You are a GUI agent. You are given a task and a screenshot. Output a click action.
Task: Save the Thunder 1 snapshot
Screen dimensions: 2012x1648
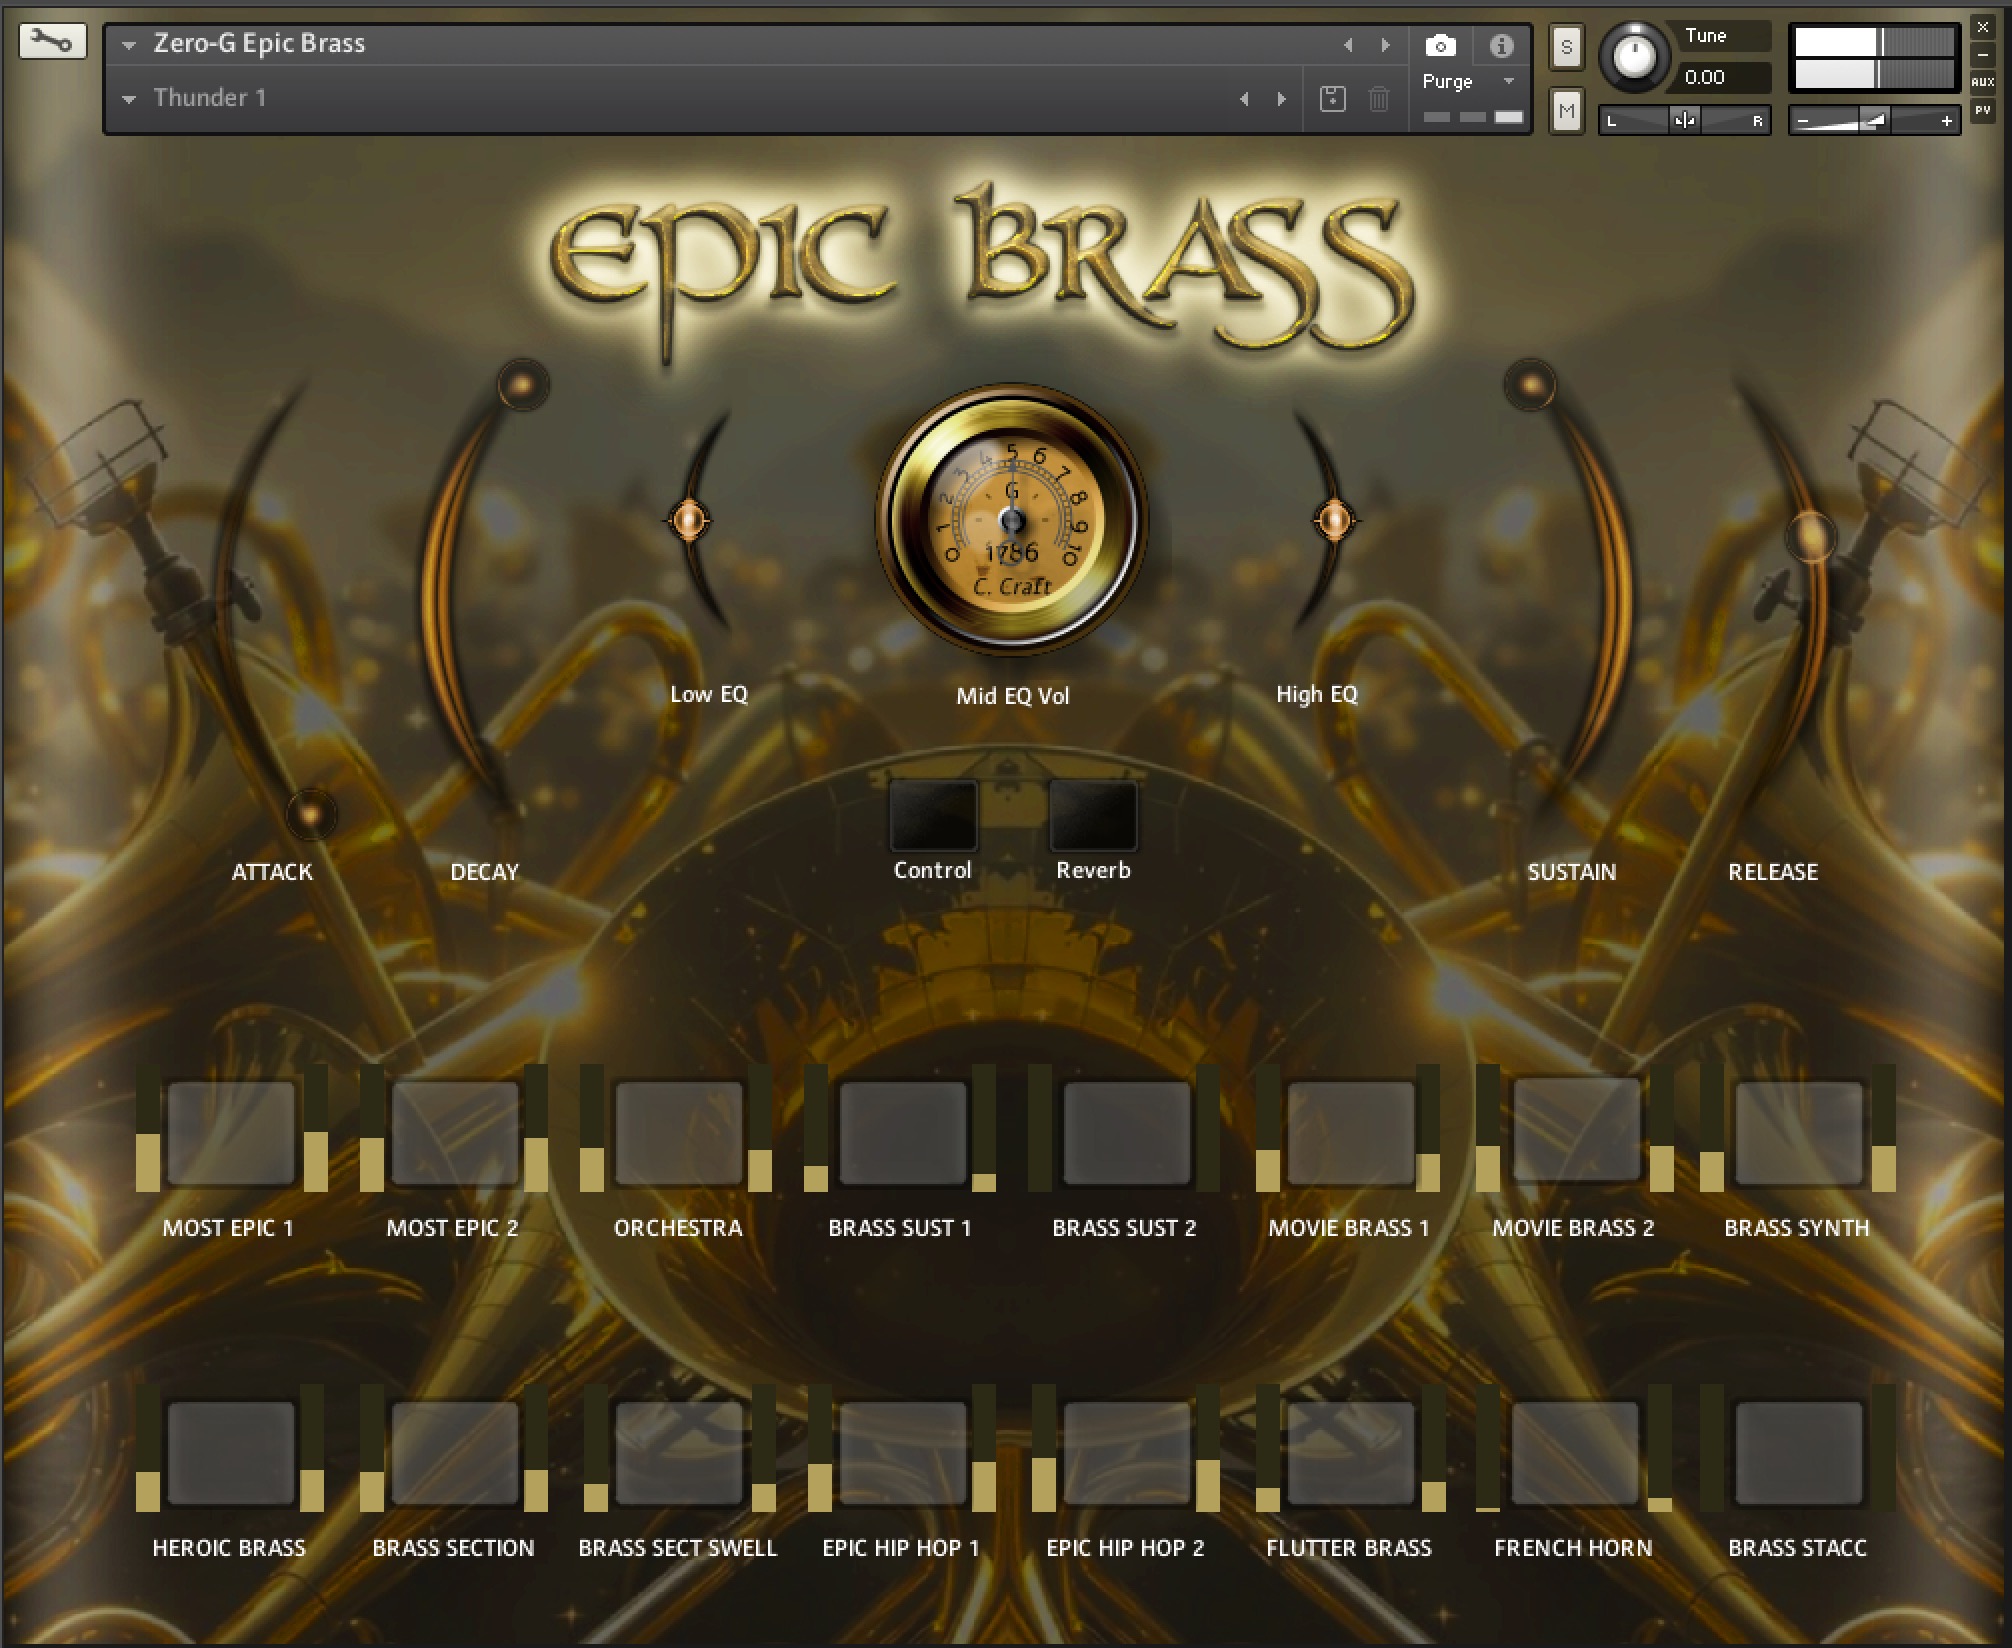click(1332, 99)
